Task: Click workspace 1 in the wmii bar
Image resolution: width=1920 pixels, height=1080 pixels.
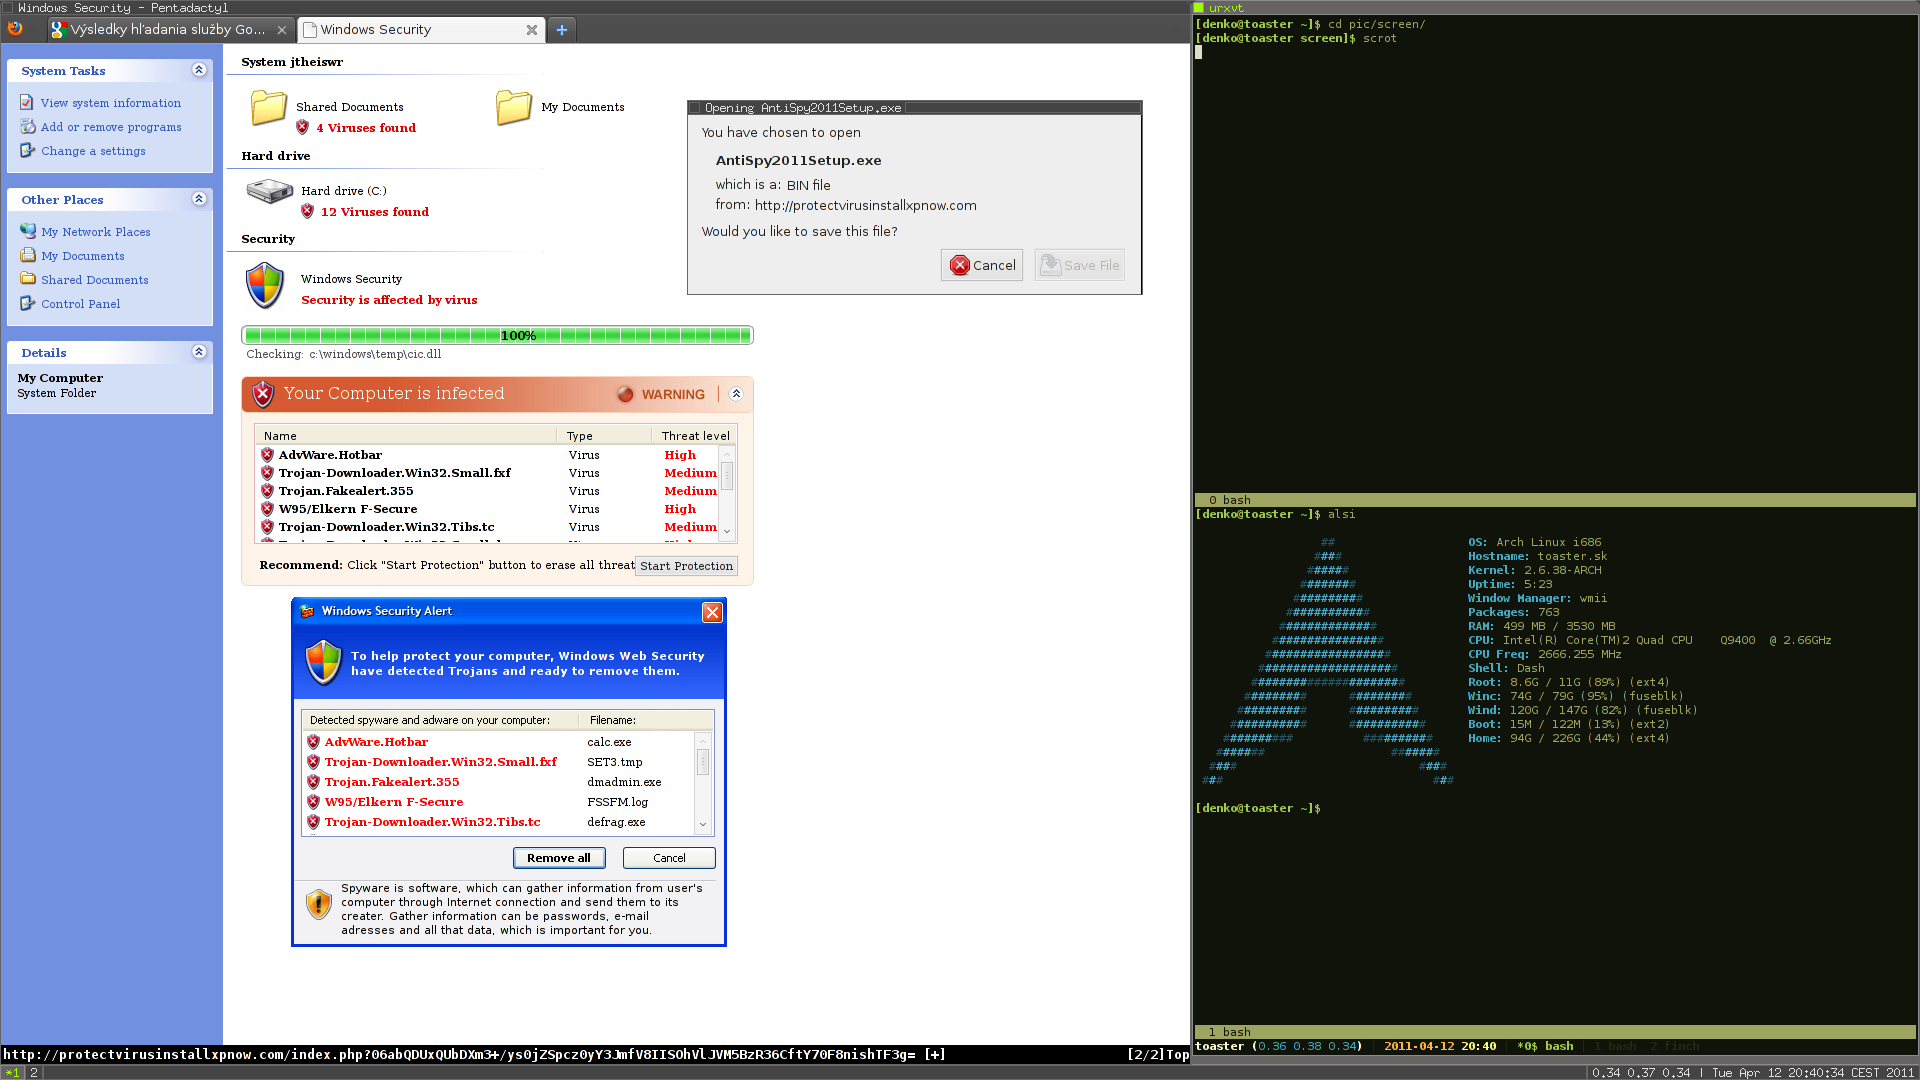Action: click(12, 1073)
